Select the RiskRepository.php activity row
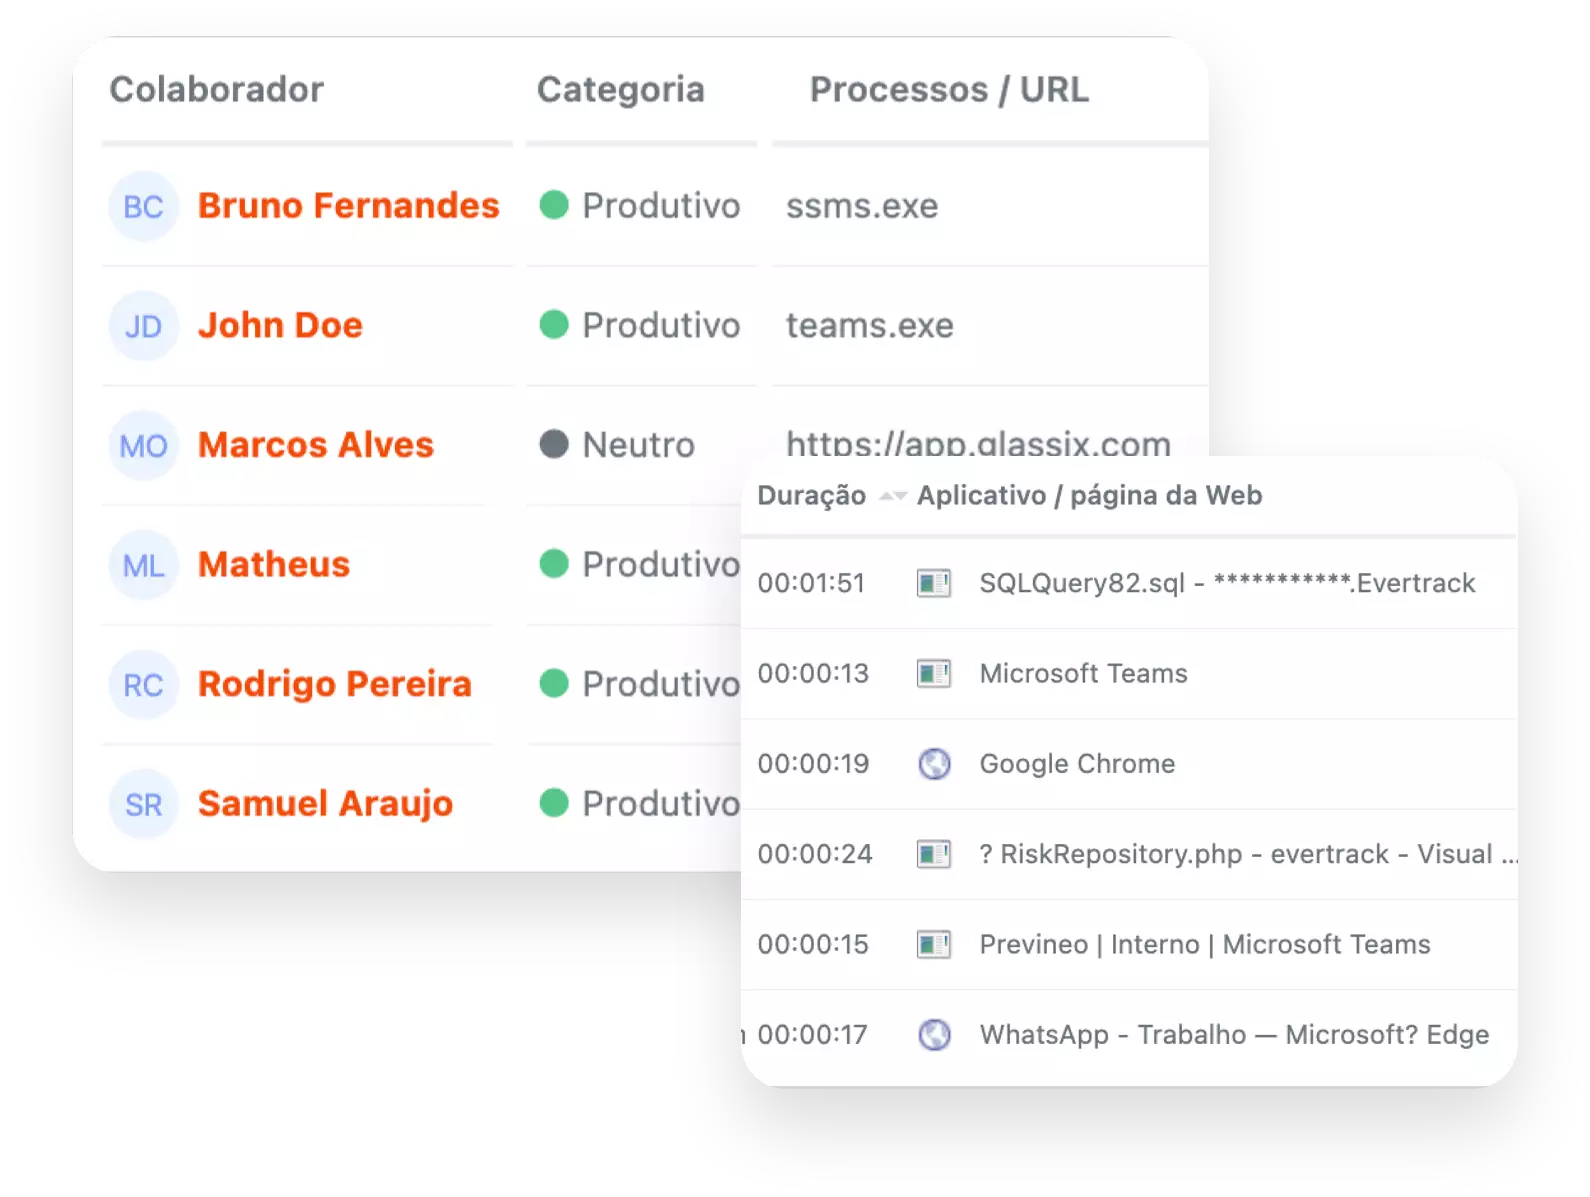 [1129, 854]
